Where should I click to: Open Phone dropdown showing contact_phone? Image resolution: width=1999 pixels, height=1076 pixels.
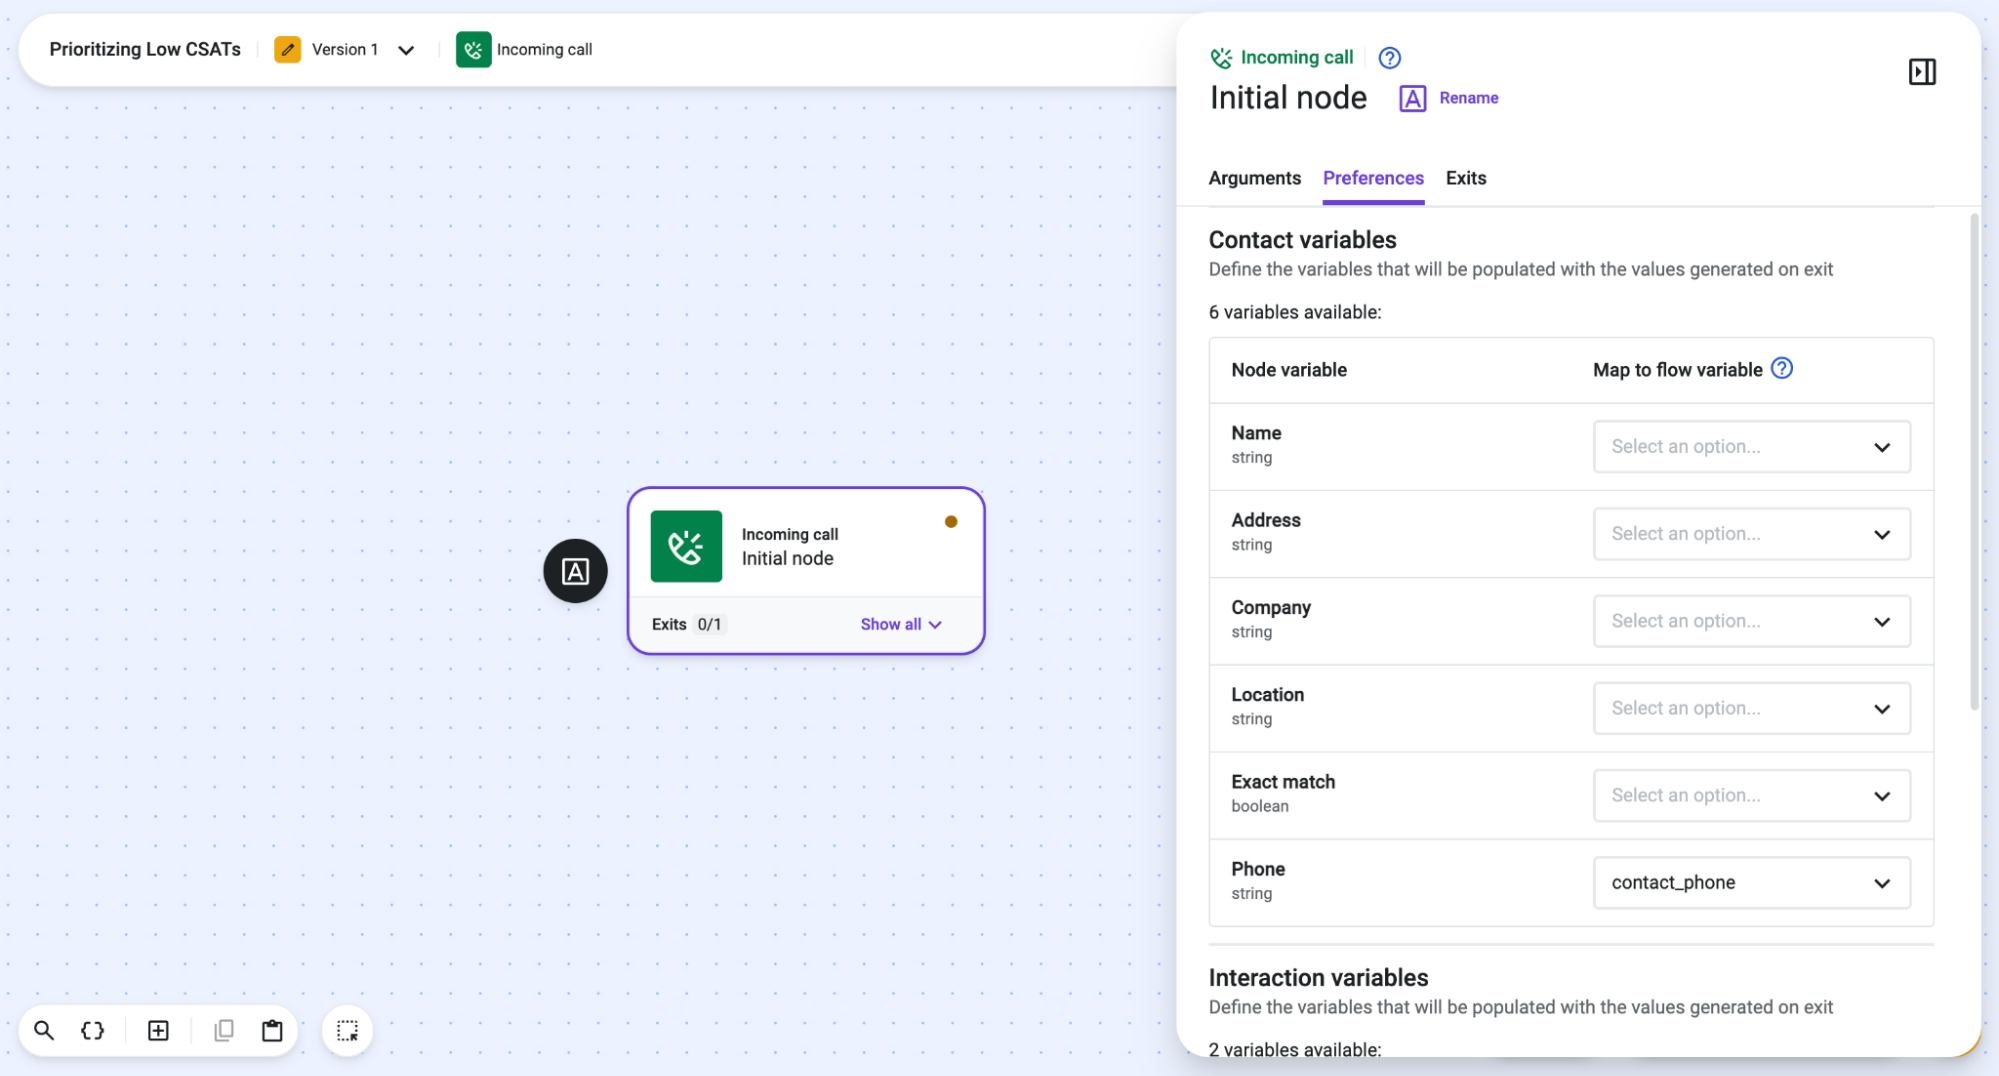coord(1751,883)
